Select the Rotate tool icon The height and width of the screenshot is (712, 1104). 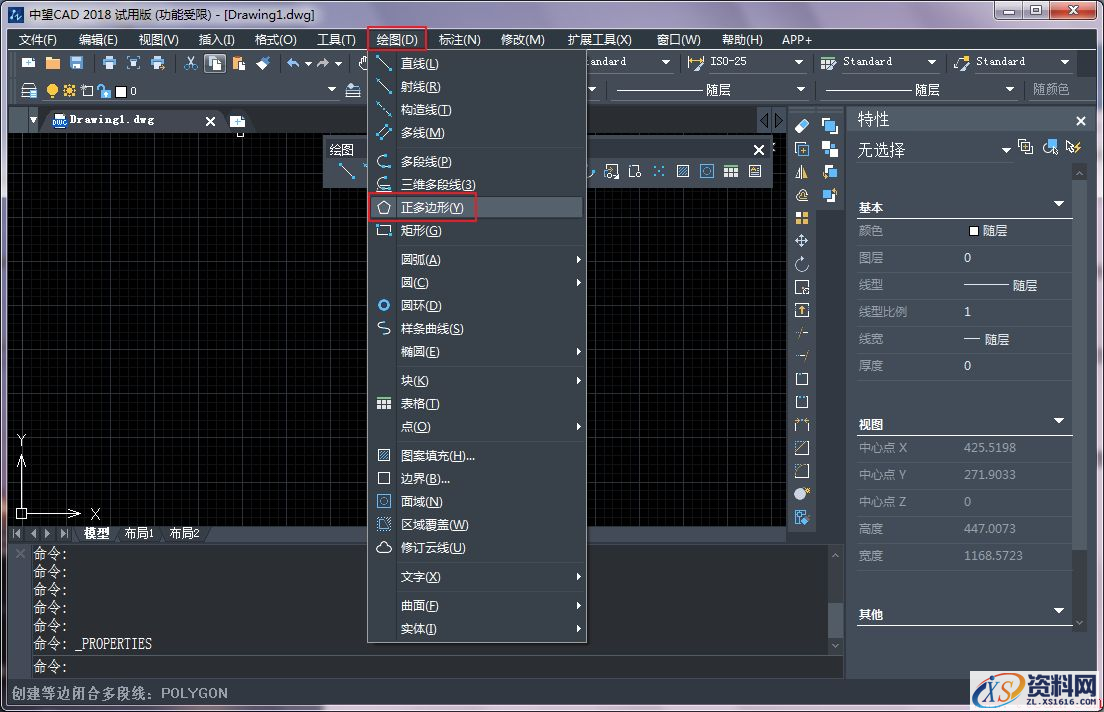801,264
